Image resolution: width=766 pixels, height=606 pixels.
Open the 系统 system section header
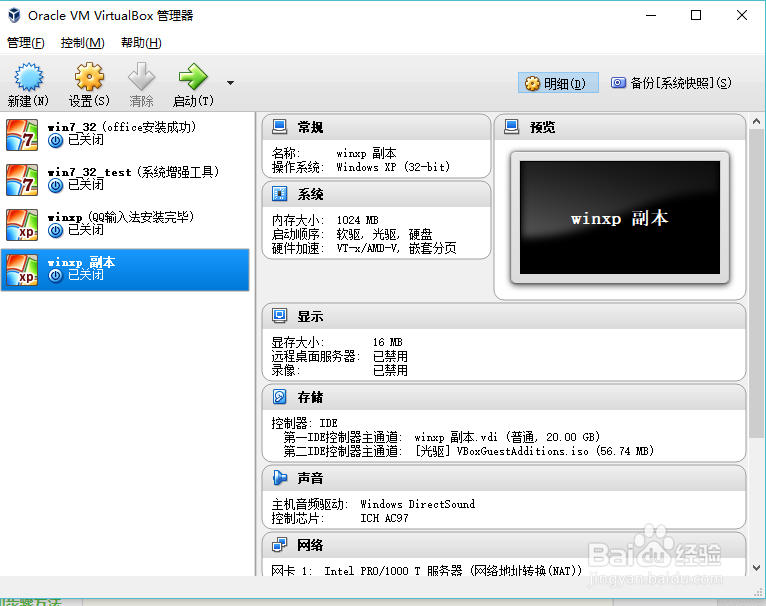click(376, 195)
